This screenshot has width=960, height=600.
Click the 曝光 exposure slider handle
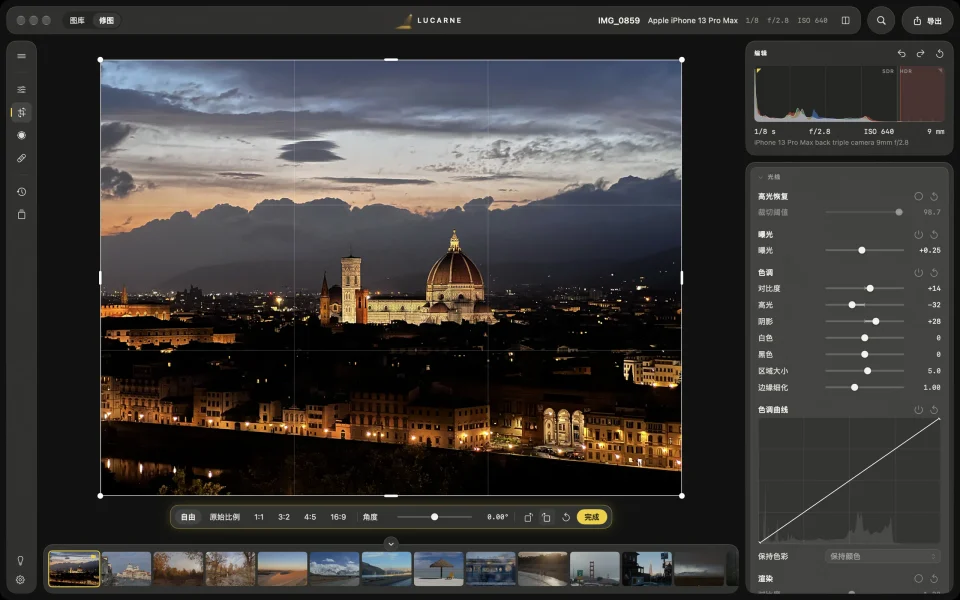point(861,250)
